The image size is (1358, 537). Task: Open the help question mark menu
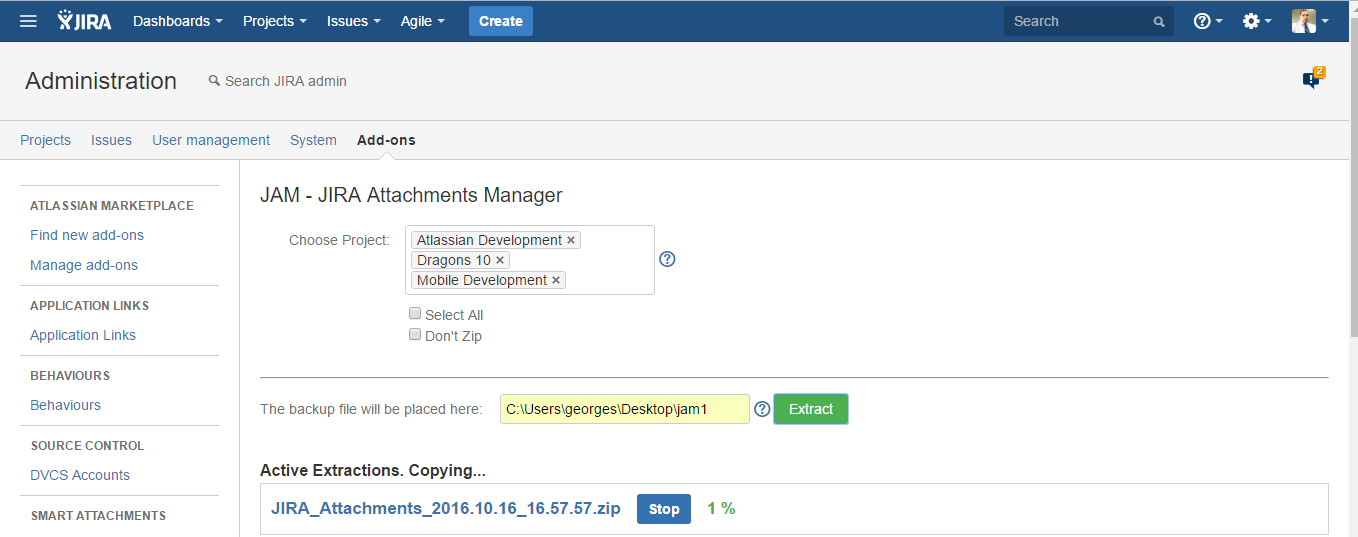point(1207,21)
